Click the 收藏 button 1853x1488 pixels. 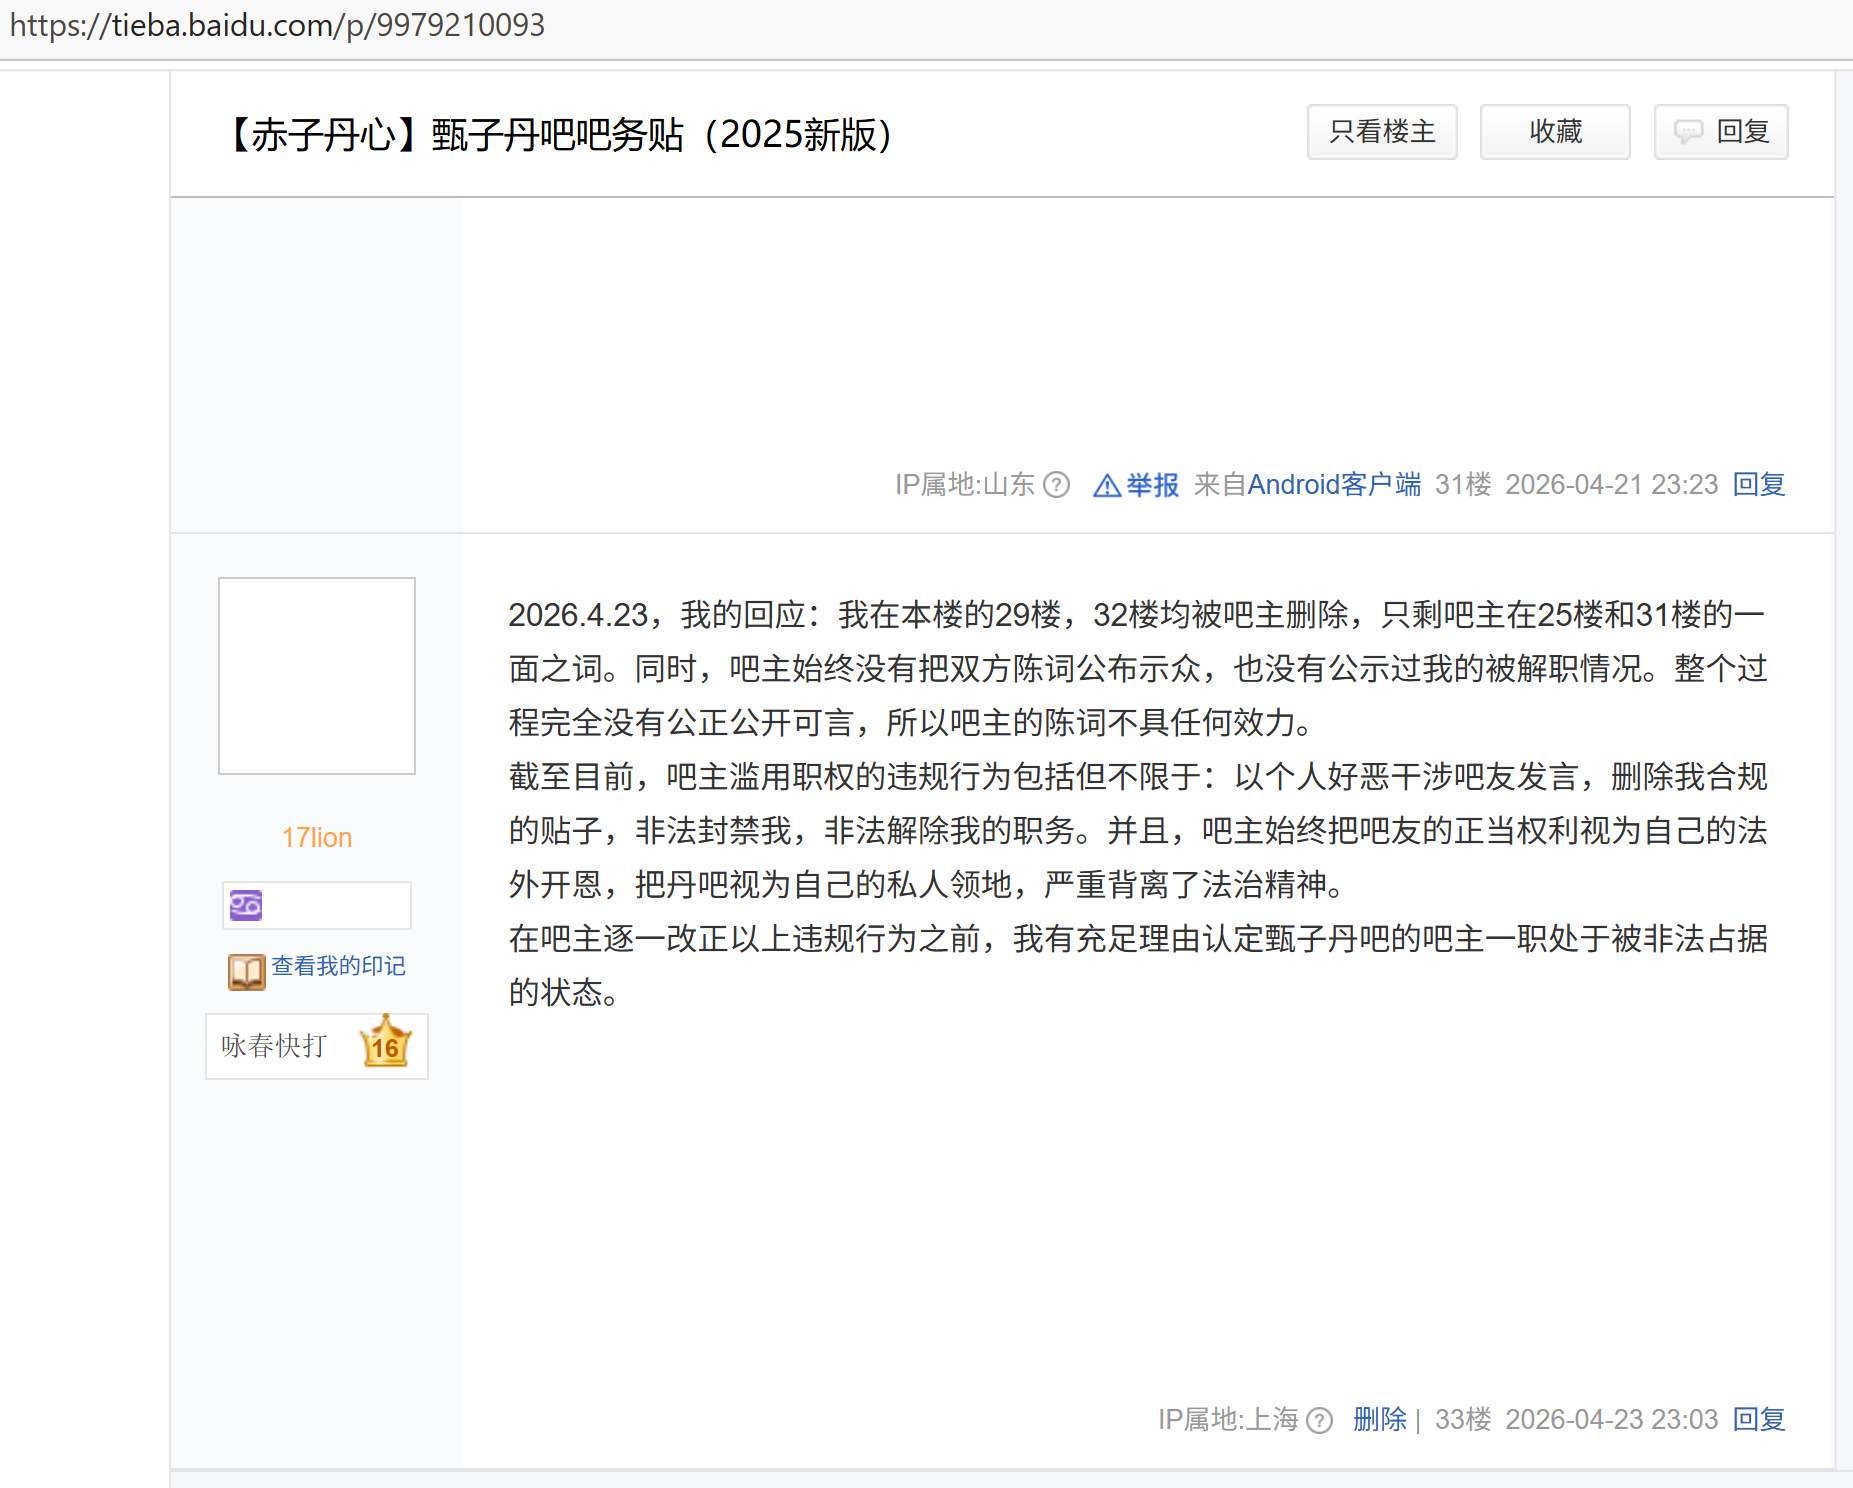(1555, 132)
